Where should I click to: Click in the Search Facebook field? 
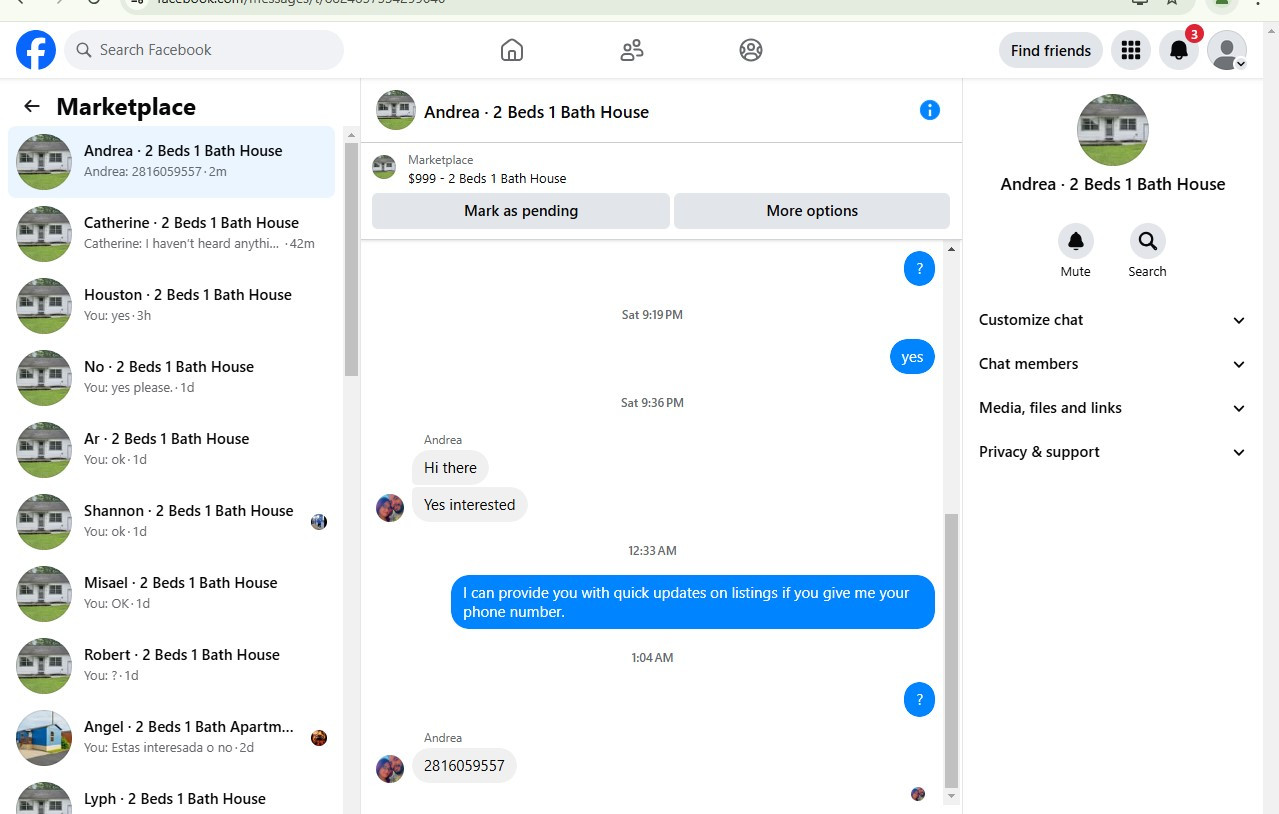(x=204, y=50)
